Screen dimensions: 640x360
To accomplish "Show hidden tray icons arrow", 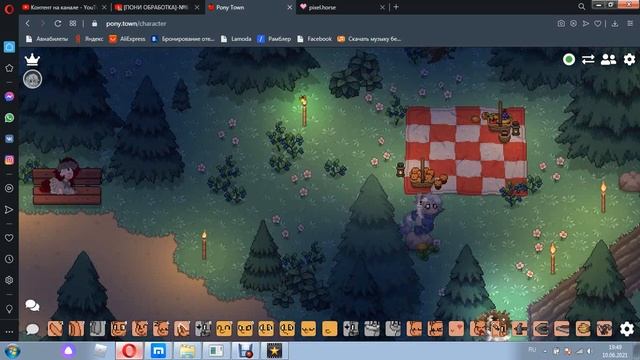I will [x=545, y=351].
